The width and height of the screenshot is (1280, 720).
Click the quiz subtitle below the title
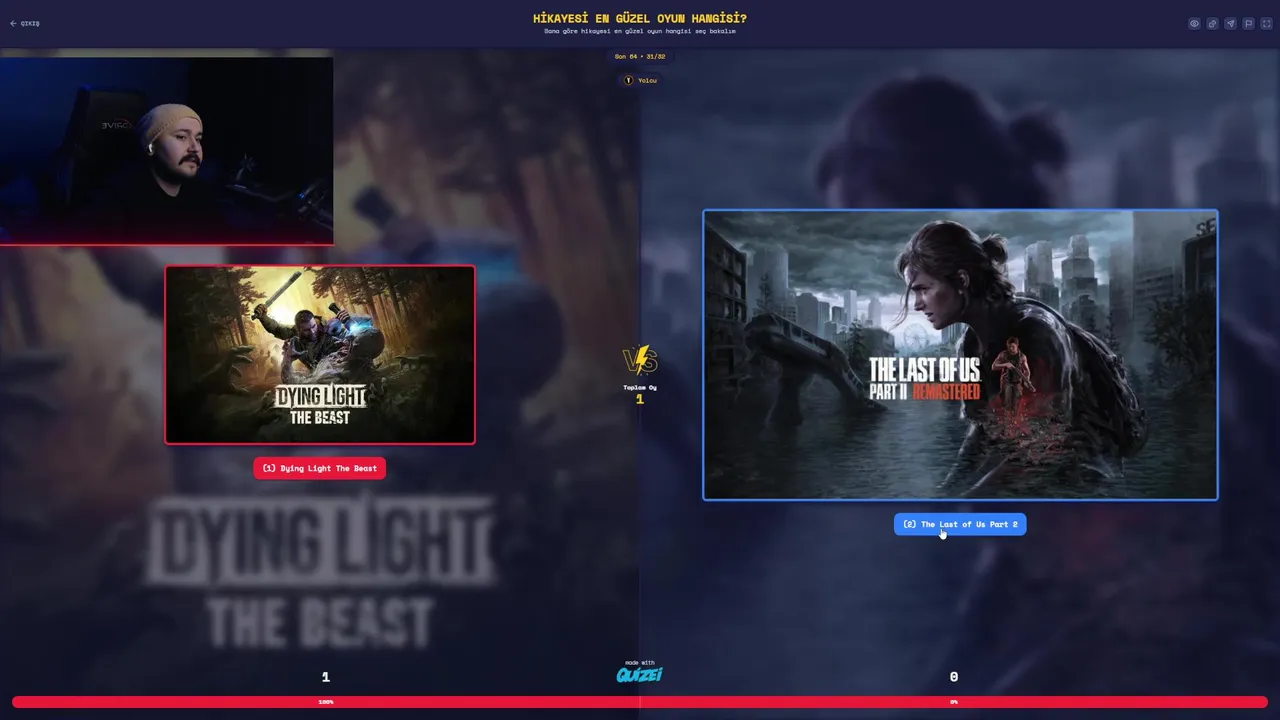coord(640,31)
